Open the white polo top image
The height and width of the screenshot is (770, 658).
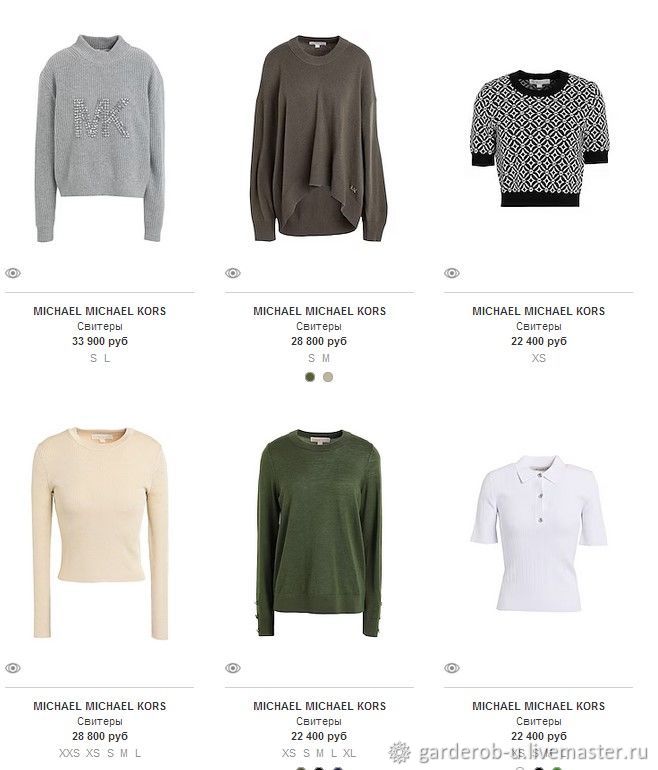(539, 533)
